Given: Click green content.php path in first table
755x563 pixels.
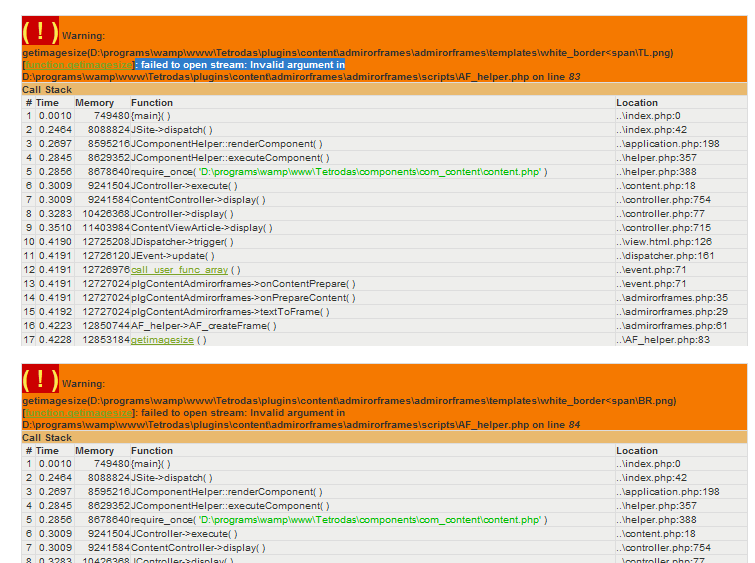Looking at the screenshot, I should 370,172.
